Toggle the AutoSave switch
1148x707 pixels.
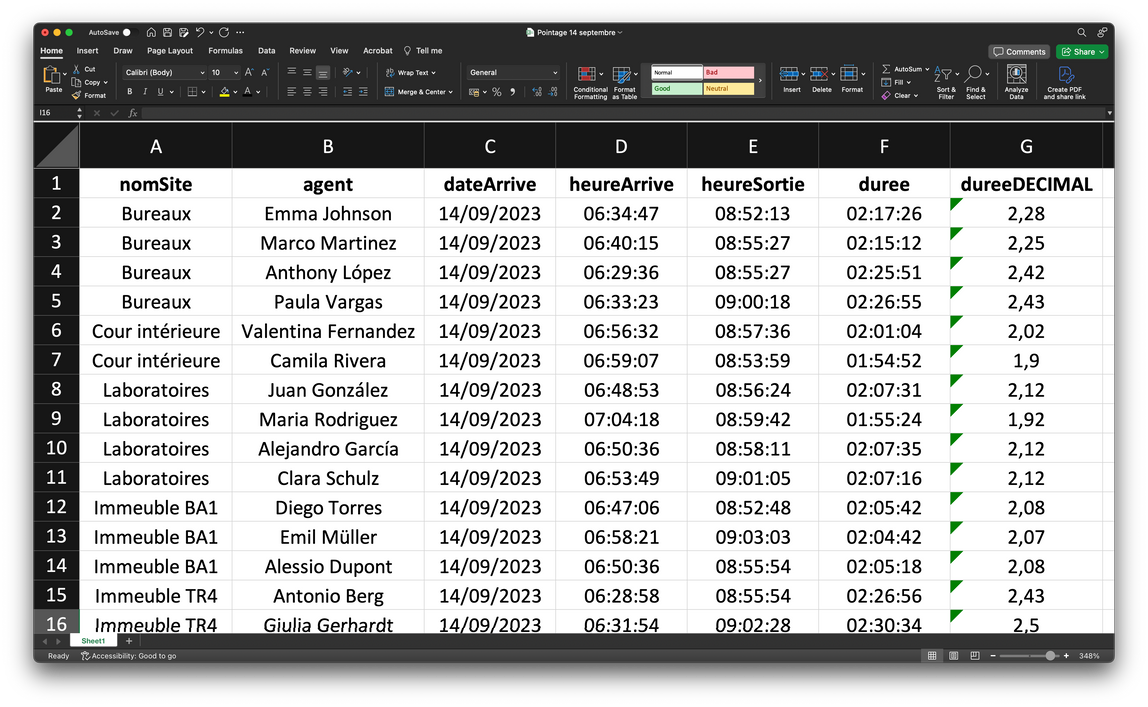126,32
